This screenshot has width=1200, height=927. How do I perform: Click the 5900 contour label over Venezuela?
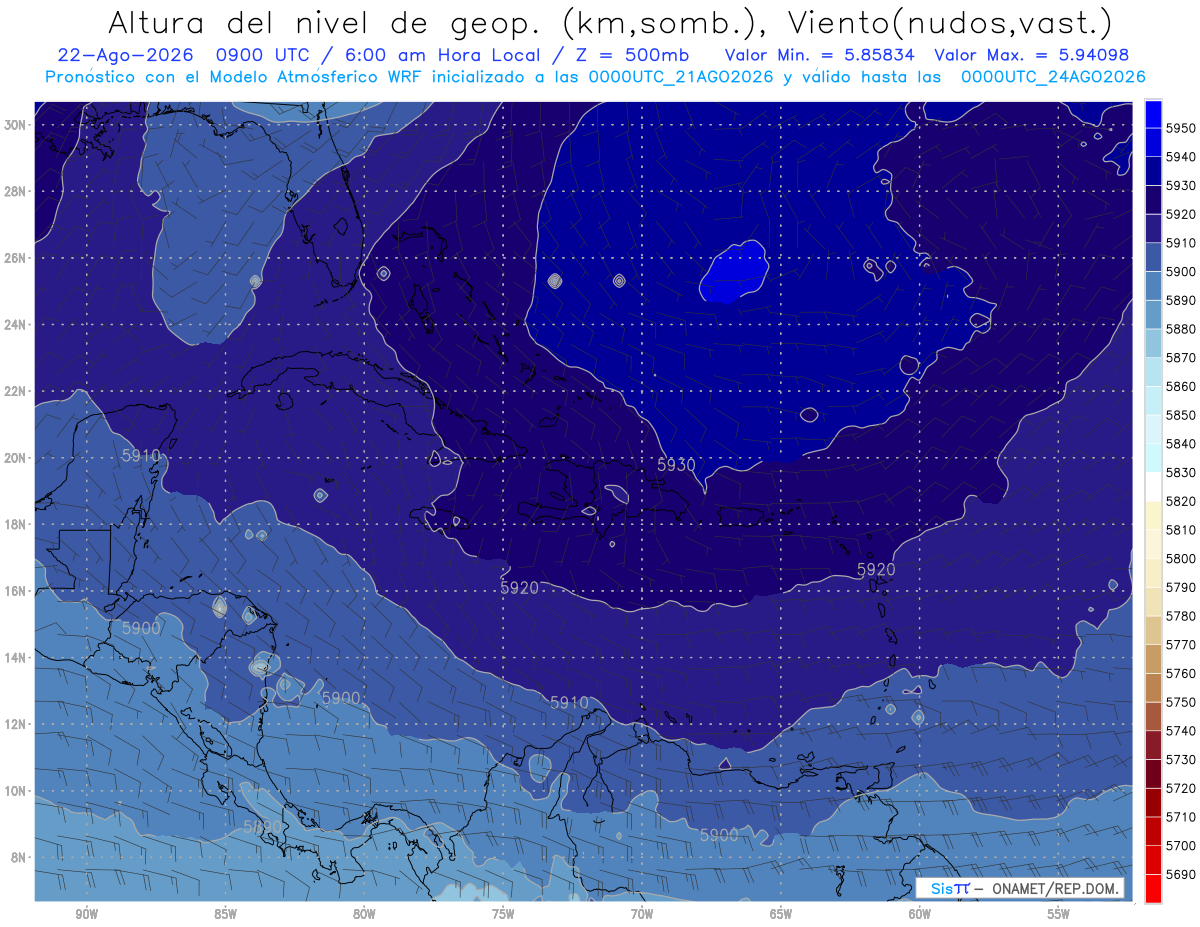(719, 835)
